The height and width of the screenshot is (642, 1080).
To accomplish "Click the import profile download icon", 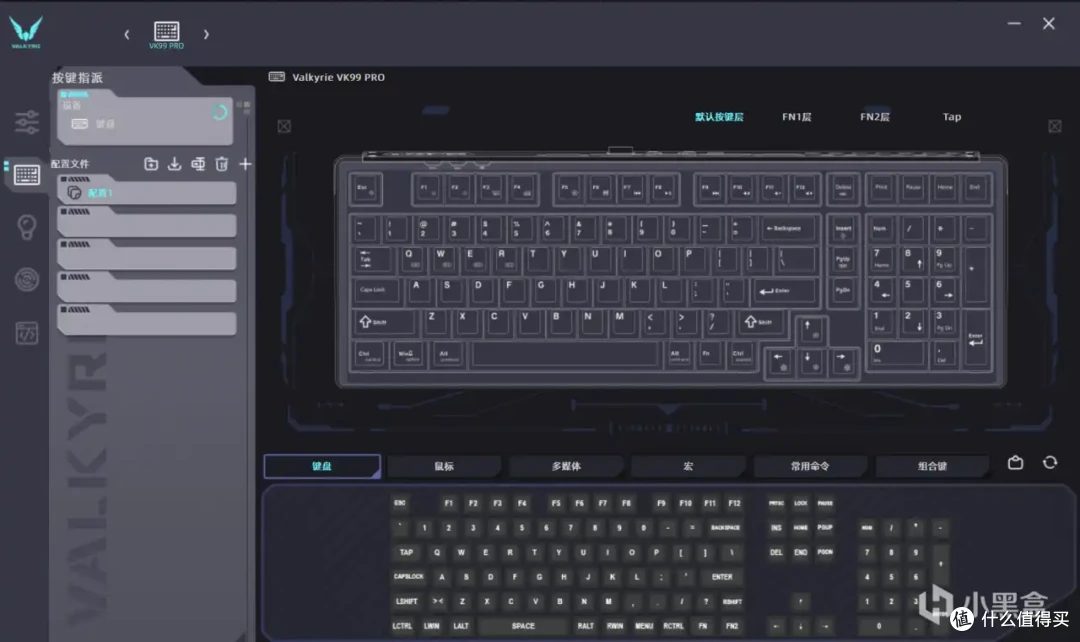I will (x=174, y=164).
